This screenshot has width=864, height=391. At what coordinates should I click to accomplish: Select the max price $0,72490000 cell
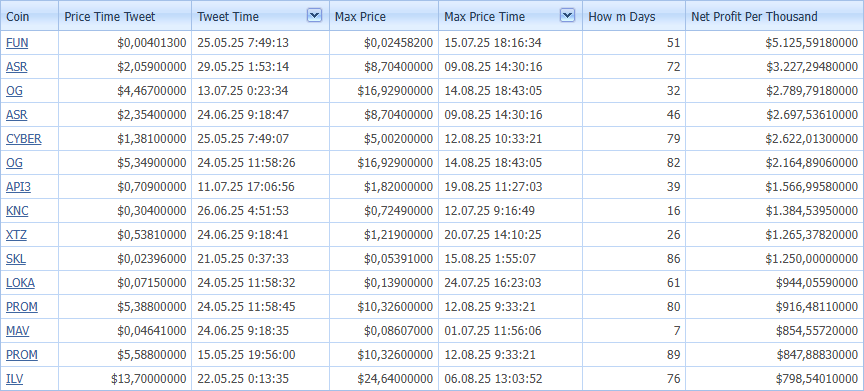click(x=384, y=211)
